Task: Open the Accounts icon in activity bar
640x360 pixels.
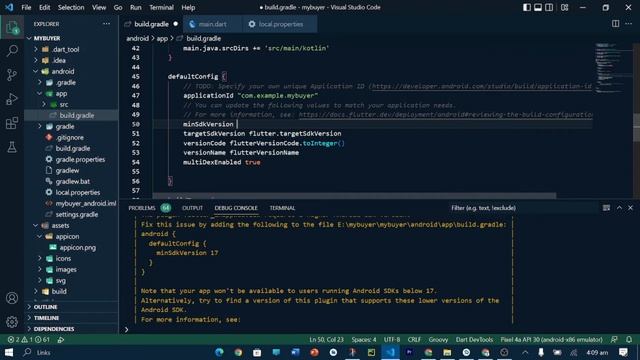Action: 12,298
